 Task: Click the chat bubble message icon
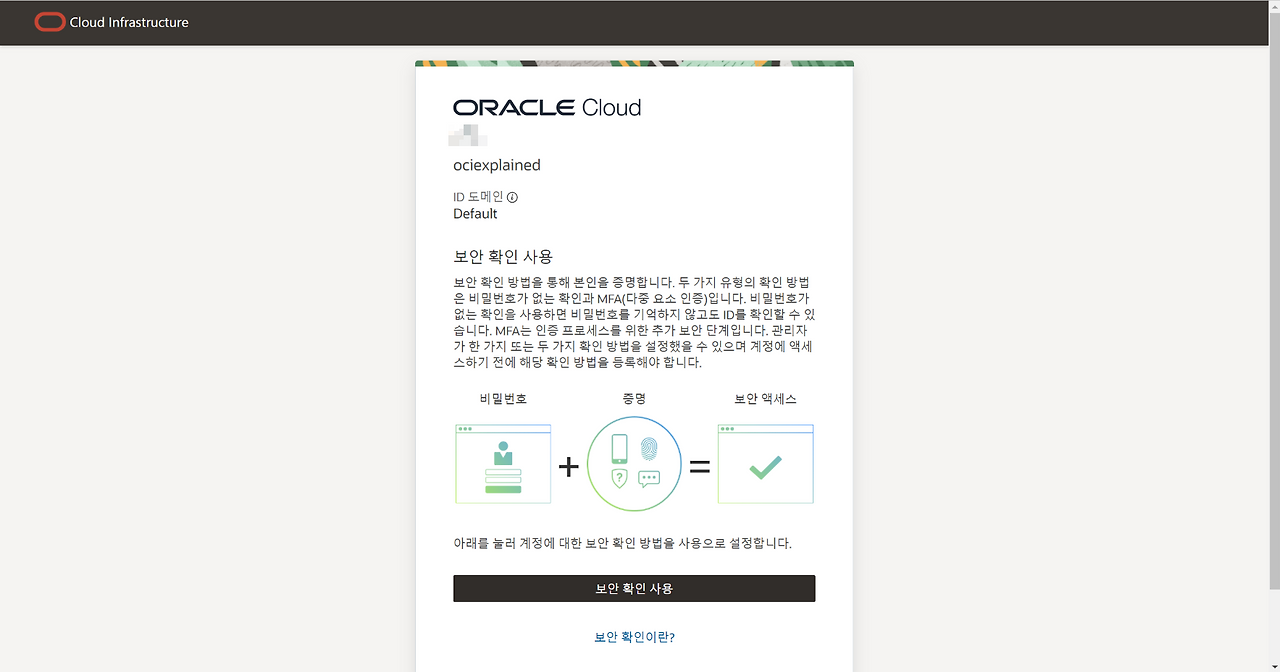pos(649,478)
